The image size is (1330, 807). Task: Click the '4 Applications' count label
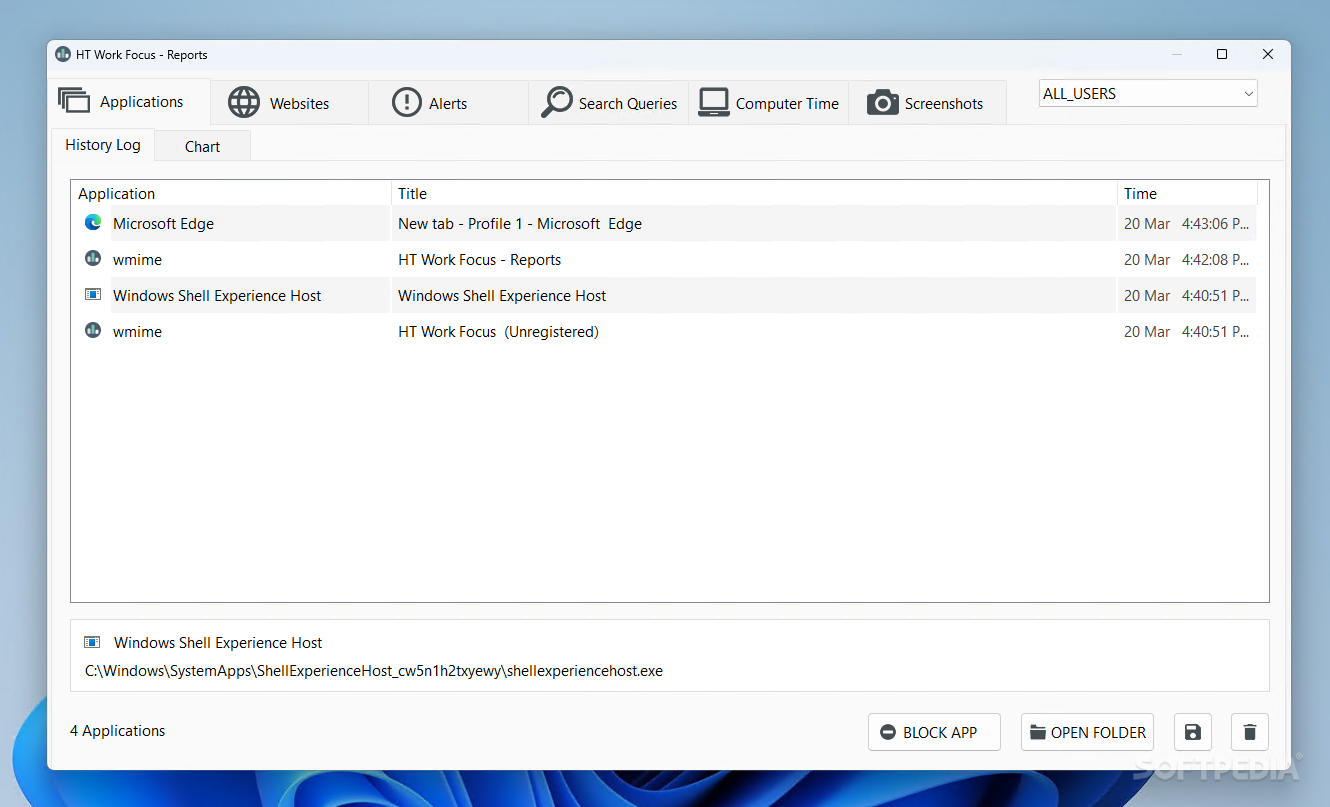click(x=118, y=731)
